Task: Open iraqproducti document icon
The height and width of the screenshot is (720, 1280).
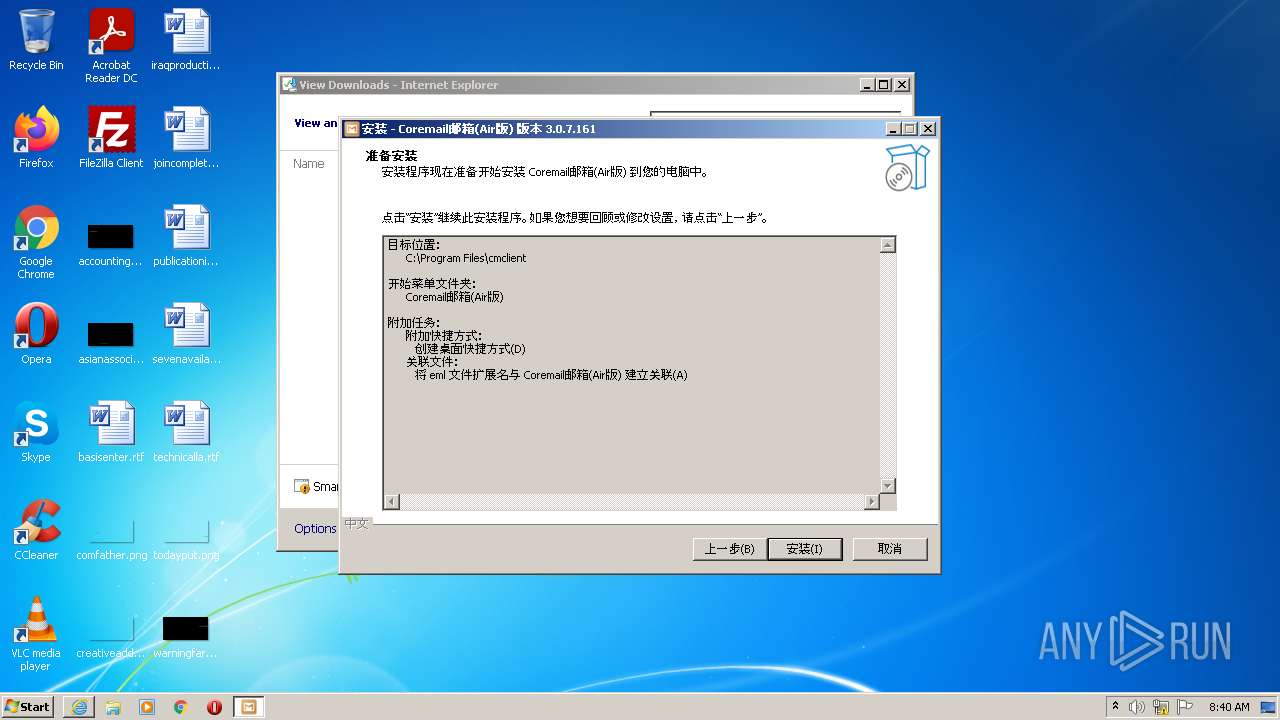Action: 186,41
